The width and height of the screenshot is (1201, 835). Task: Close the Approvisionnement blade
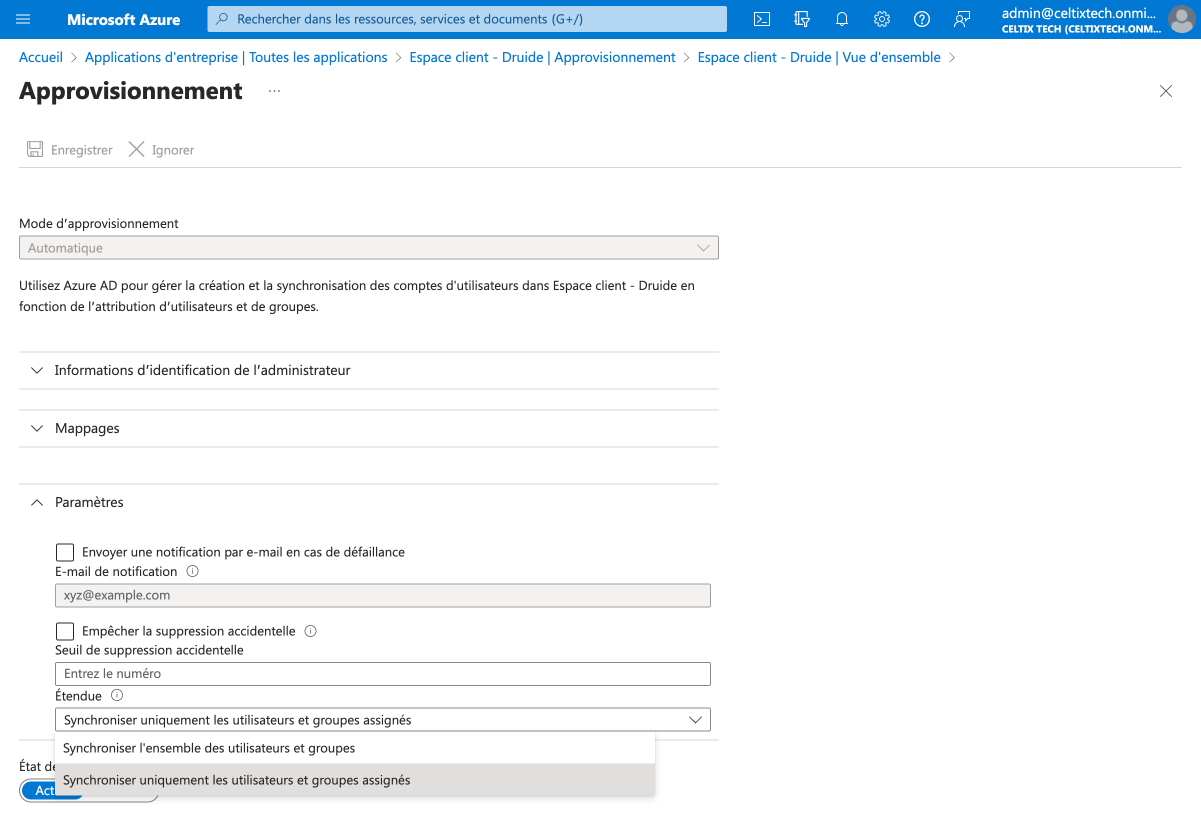pyautogui.click(x=1166, y=91)
